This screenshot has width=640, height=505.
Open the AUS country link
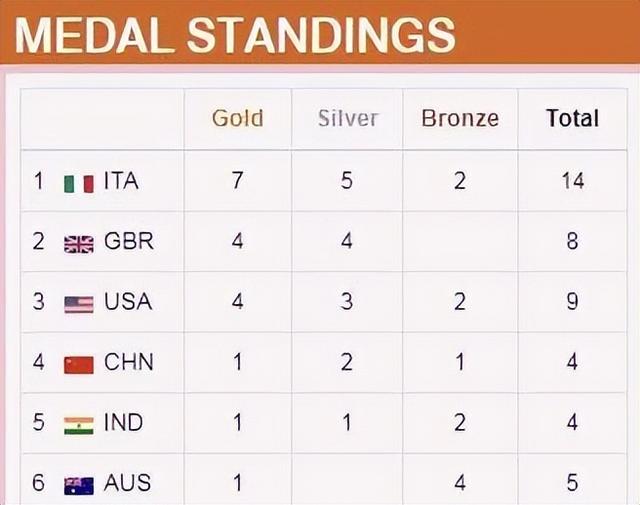point(127,483)
